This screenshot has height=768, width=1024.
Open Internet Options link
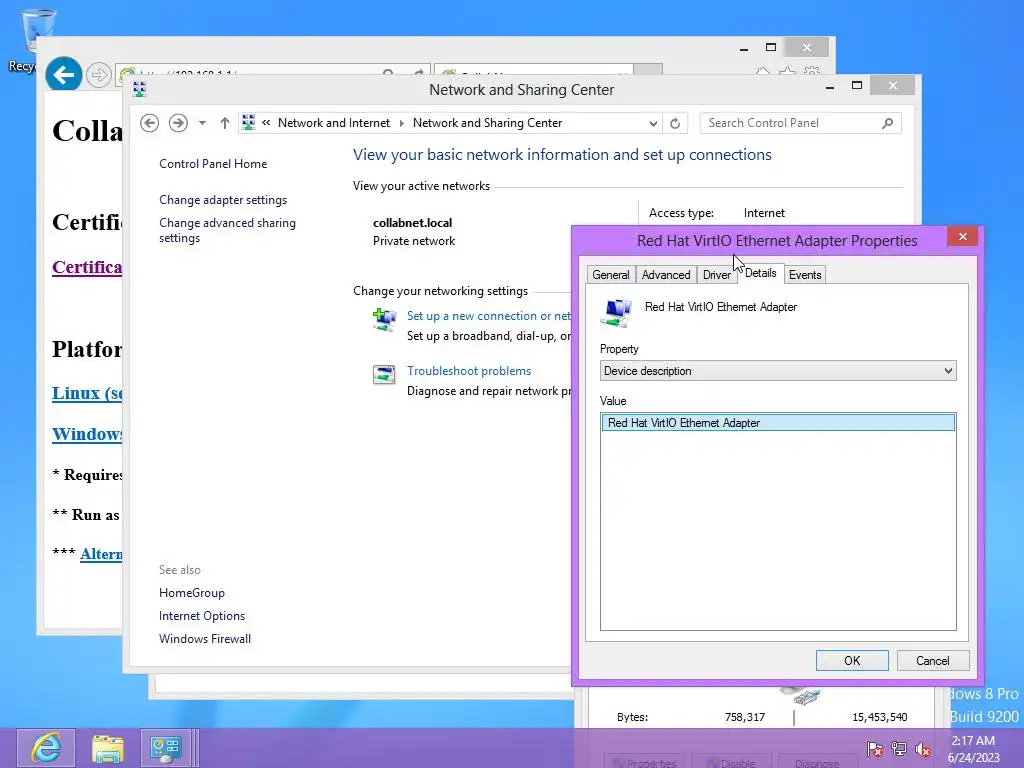click(202, 616)
